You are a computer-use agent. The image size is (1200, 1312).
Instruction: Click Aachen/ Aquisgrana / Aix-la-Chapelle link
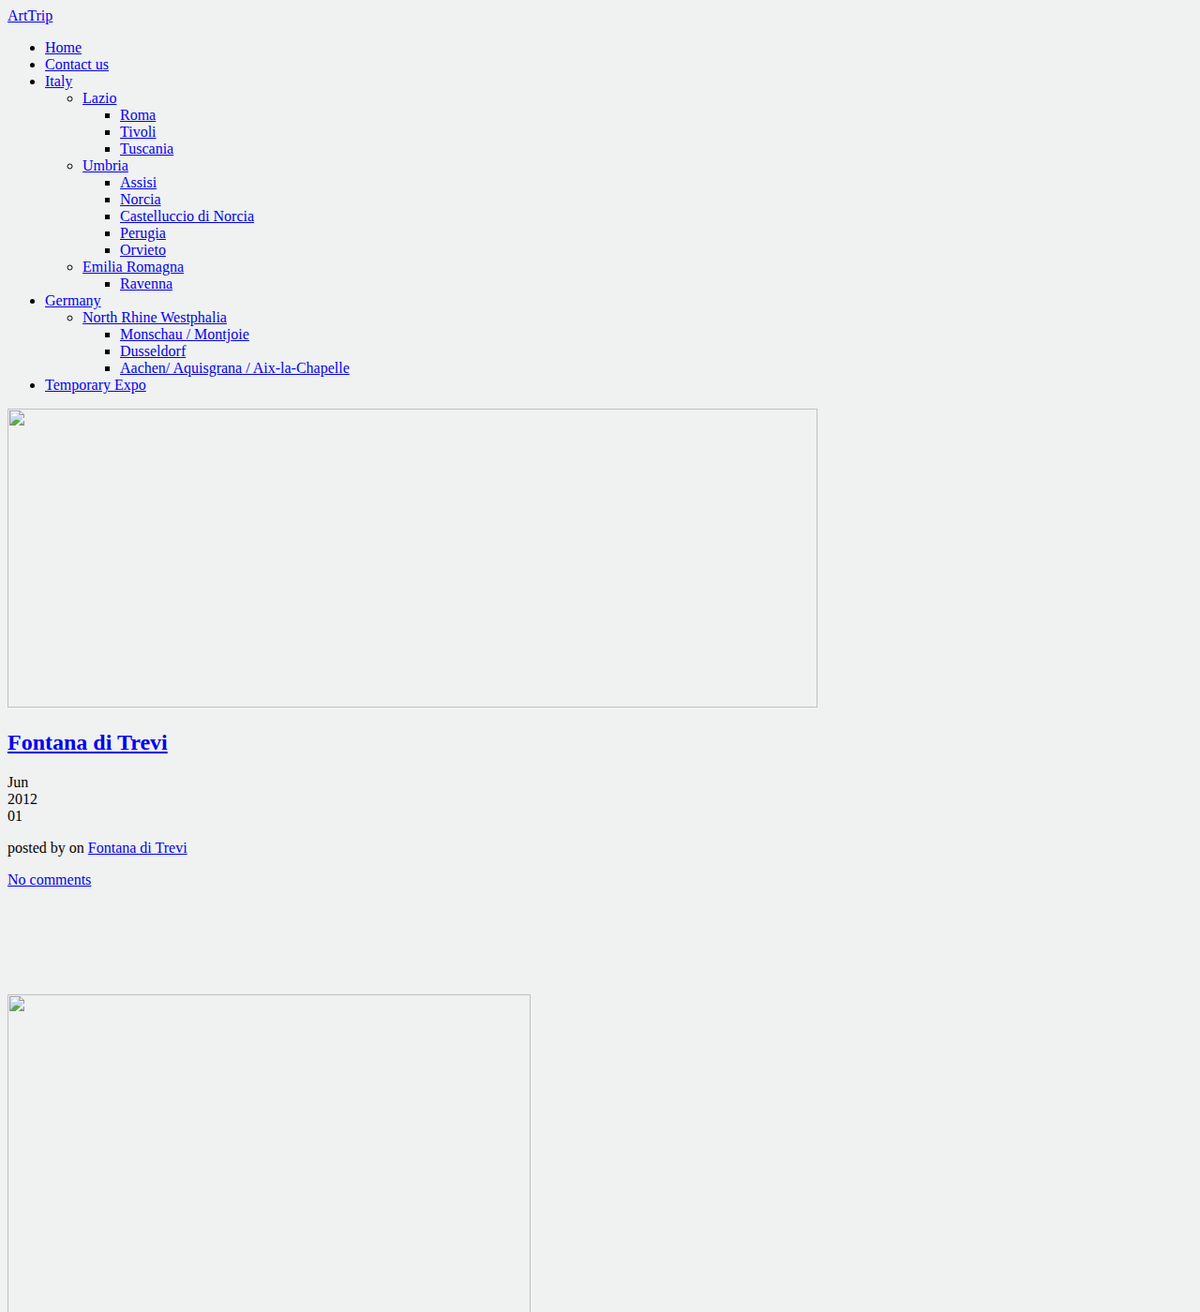pyautogui.click(x=235, y=369)
